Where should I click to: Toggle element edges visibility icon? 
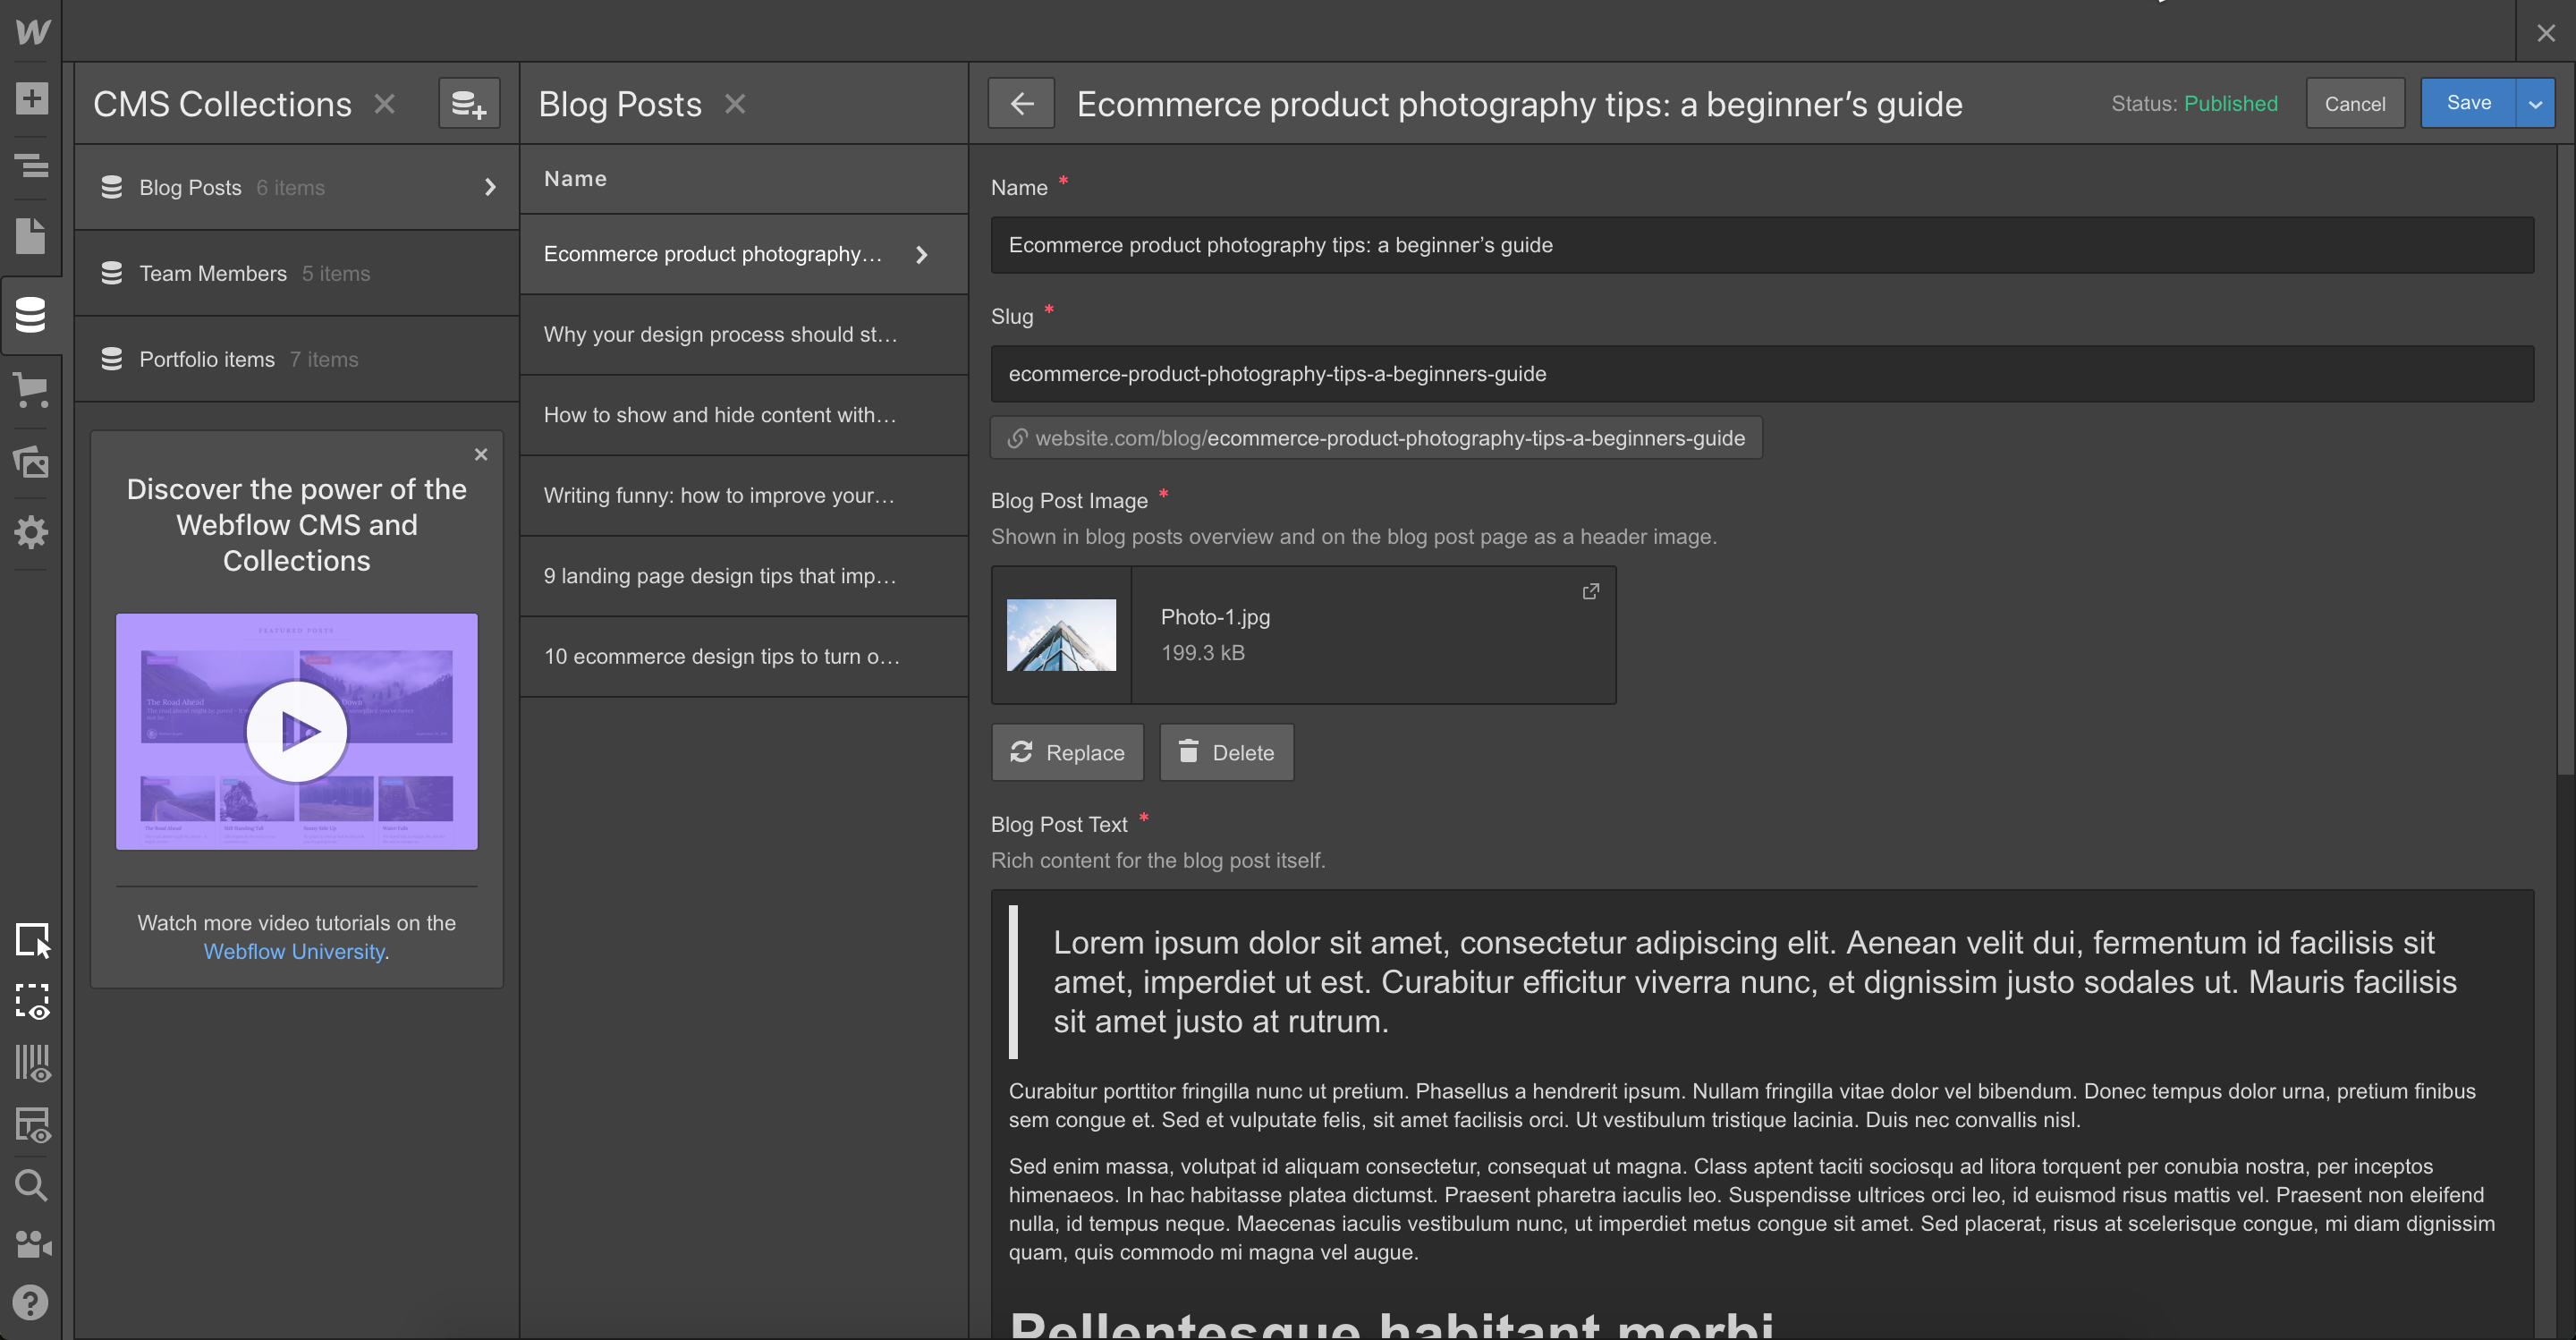tap(33, 1001)
